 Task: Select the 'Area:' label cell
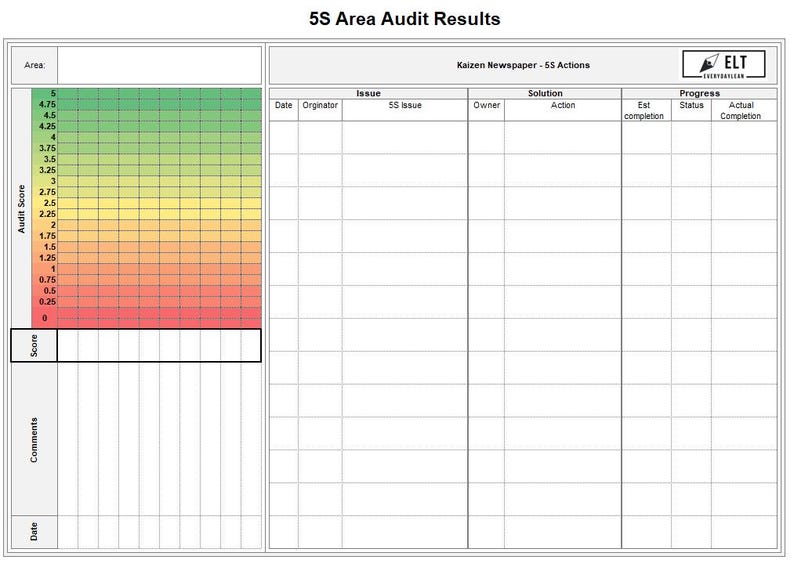[34, 65]
